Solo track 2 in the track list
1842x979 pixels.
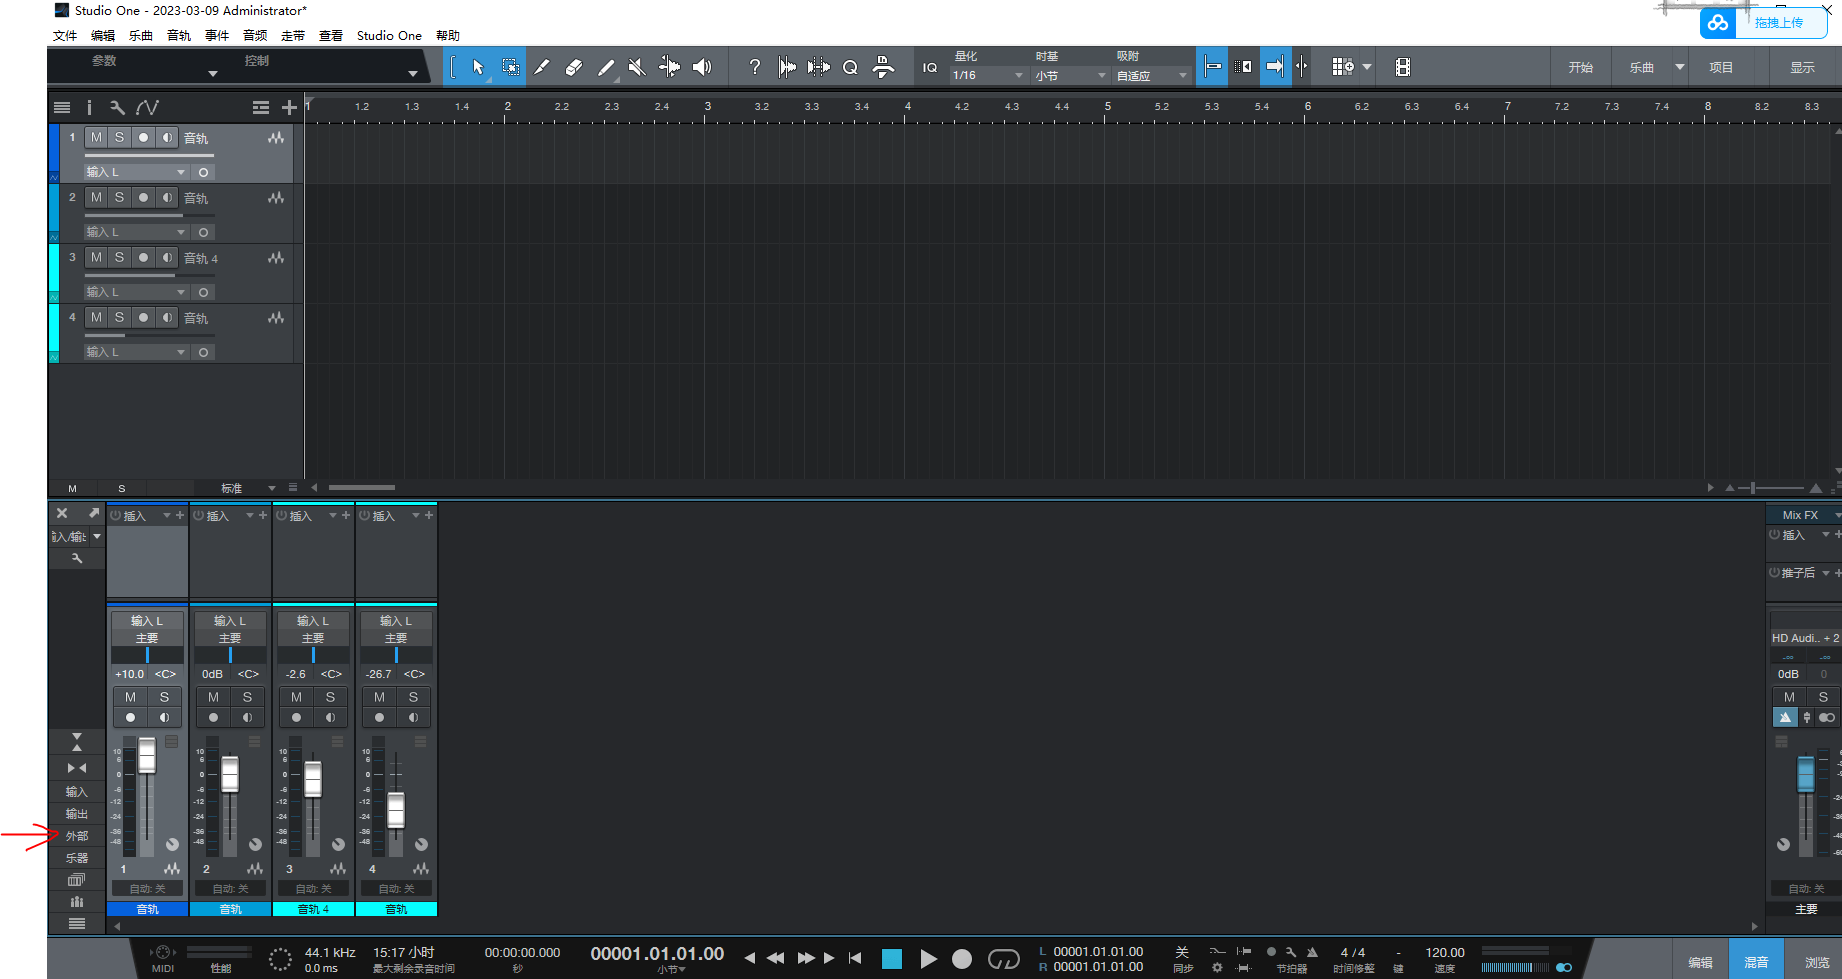(x=119, y=198)
